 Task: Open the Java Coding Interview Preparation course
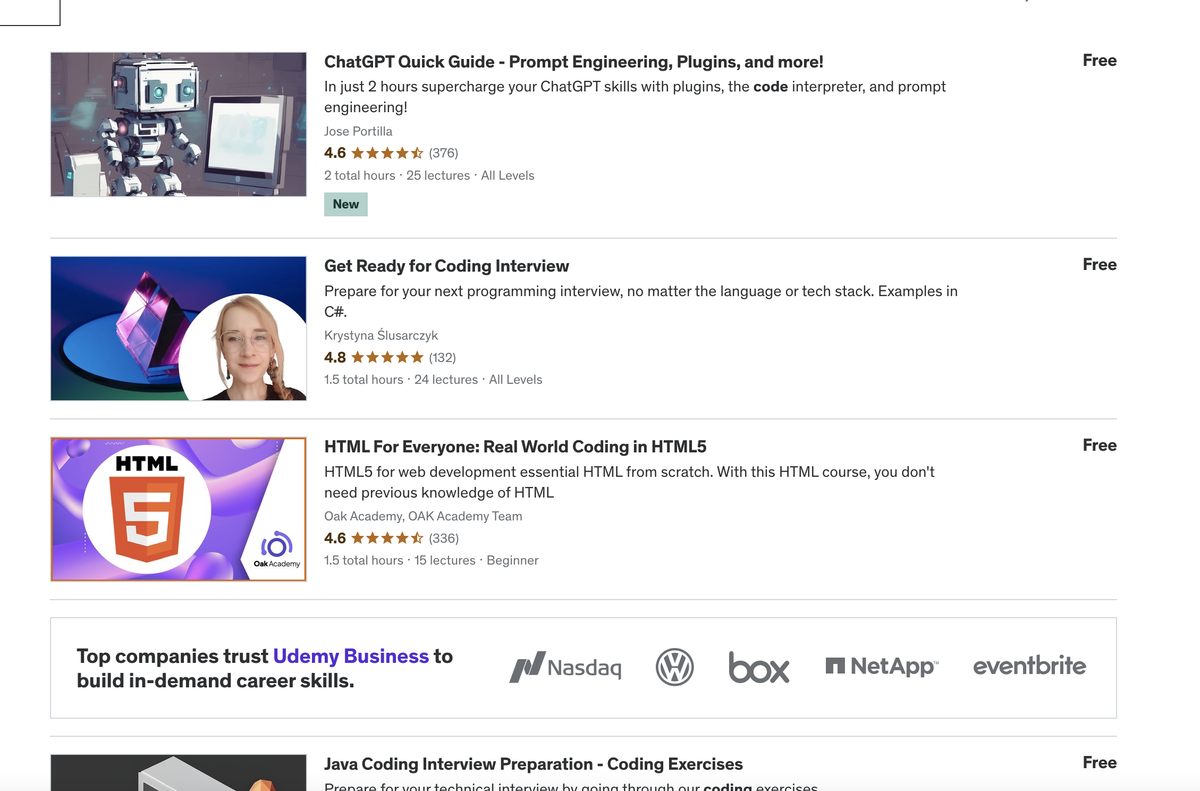tap(533, 763)
